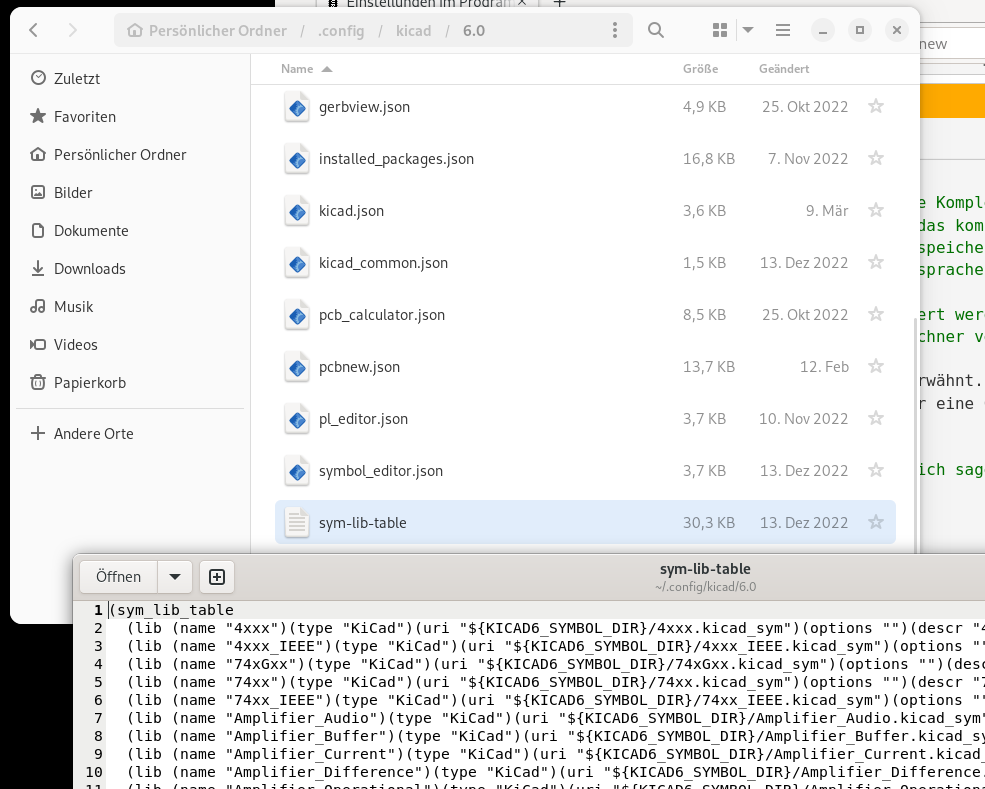Sort by the Geändert column header
Screen dimensions: 985x789
(x=784, y=68)
